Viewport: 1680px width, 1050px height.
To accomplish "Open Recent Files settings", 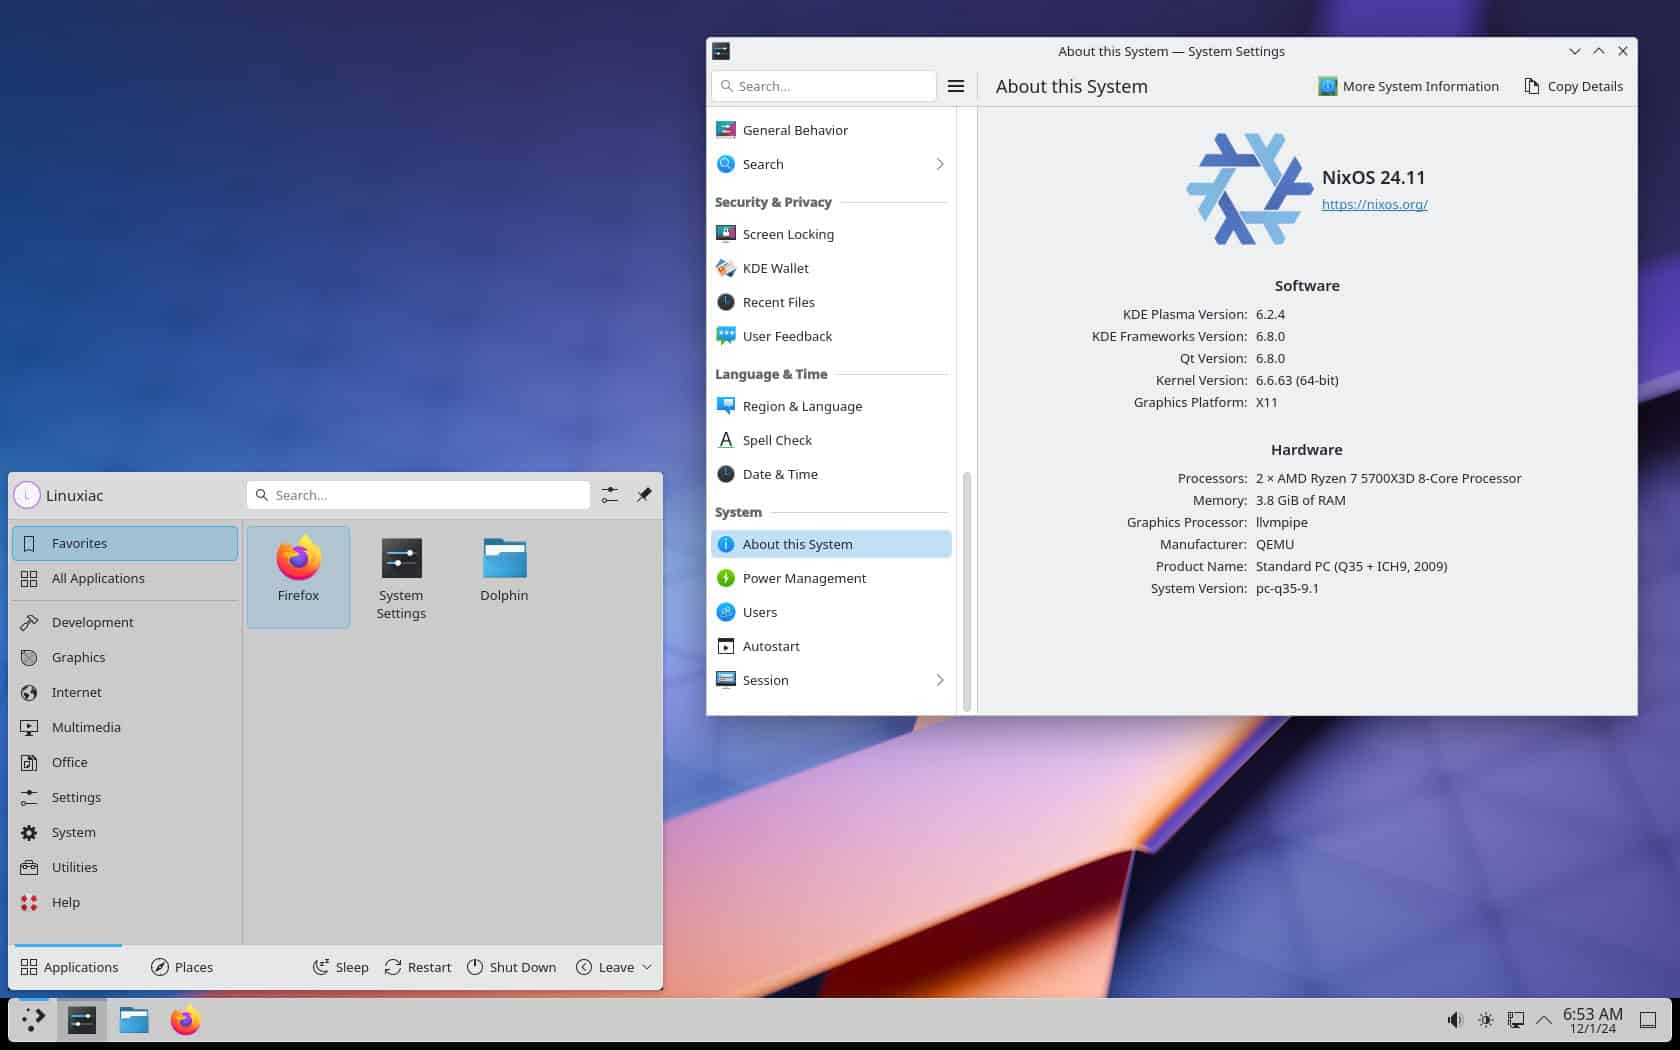I will [777, 302].
